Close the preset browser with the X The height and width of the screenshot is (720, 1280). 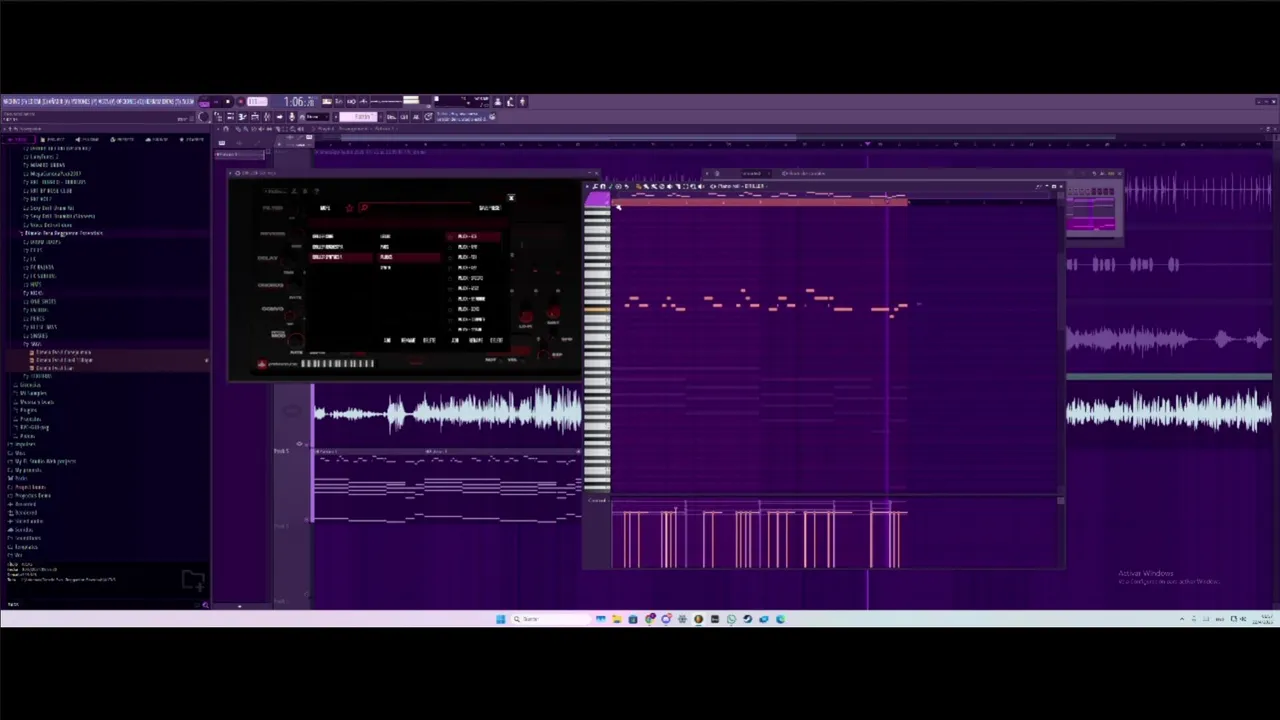point(511,198)
